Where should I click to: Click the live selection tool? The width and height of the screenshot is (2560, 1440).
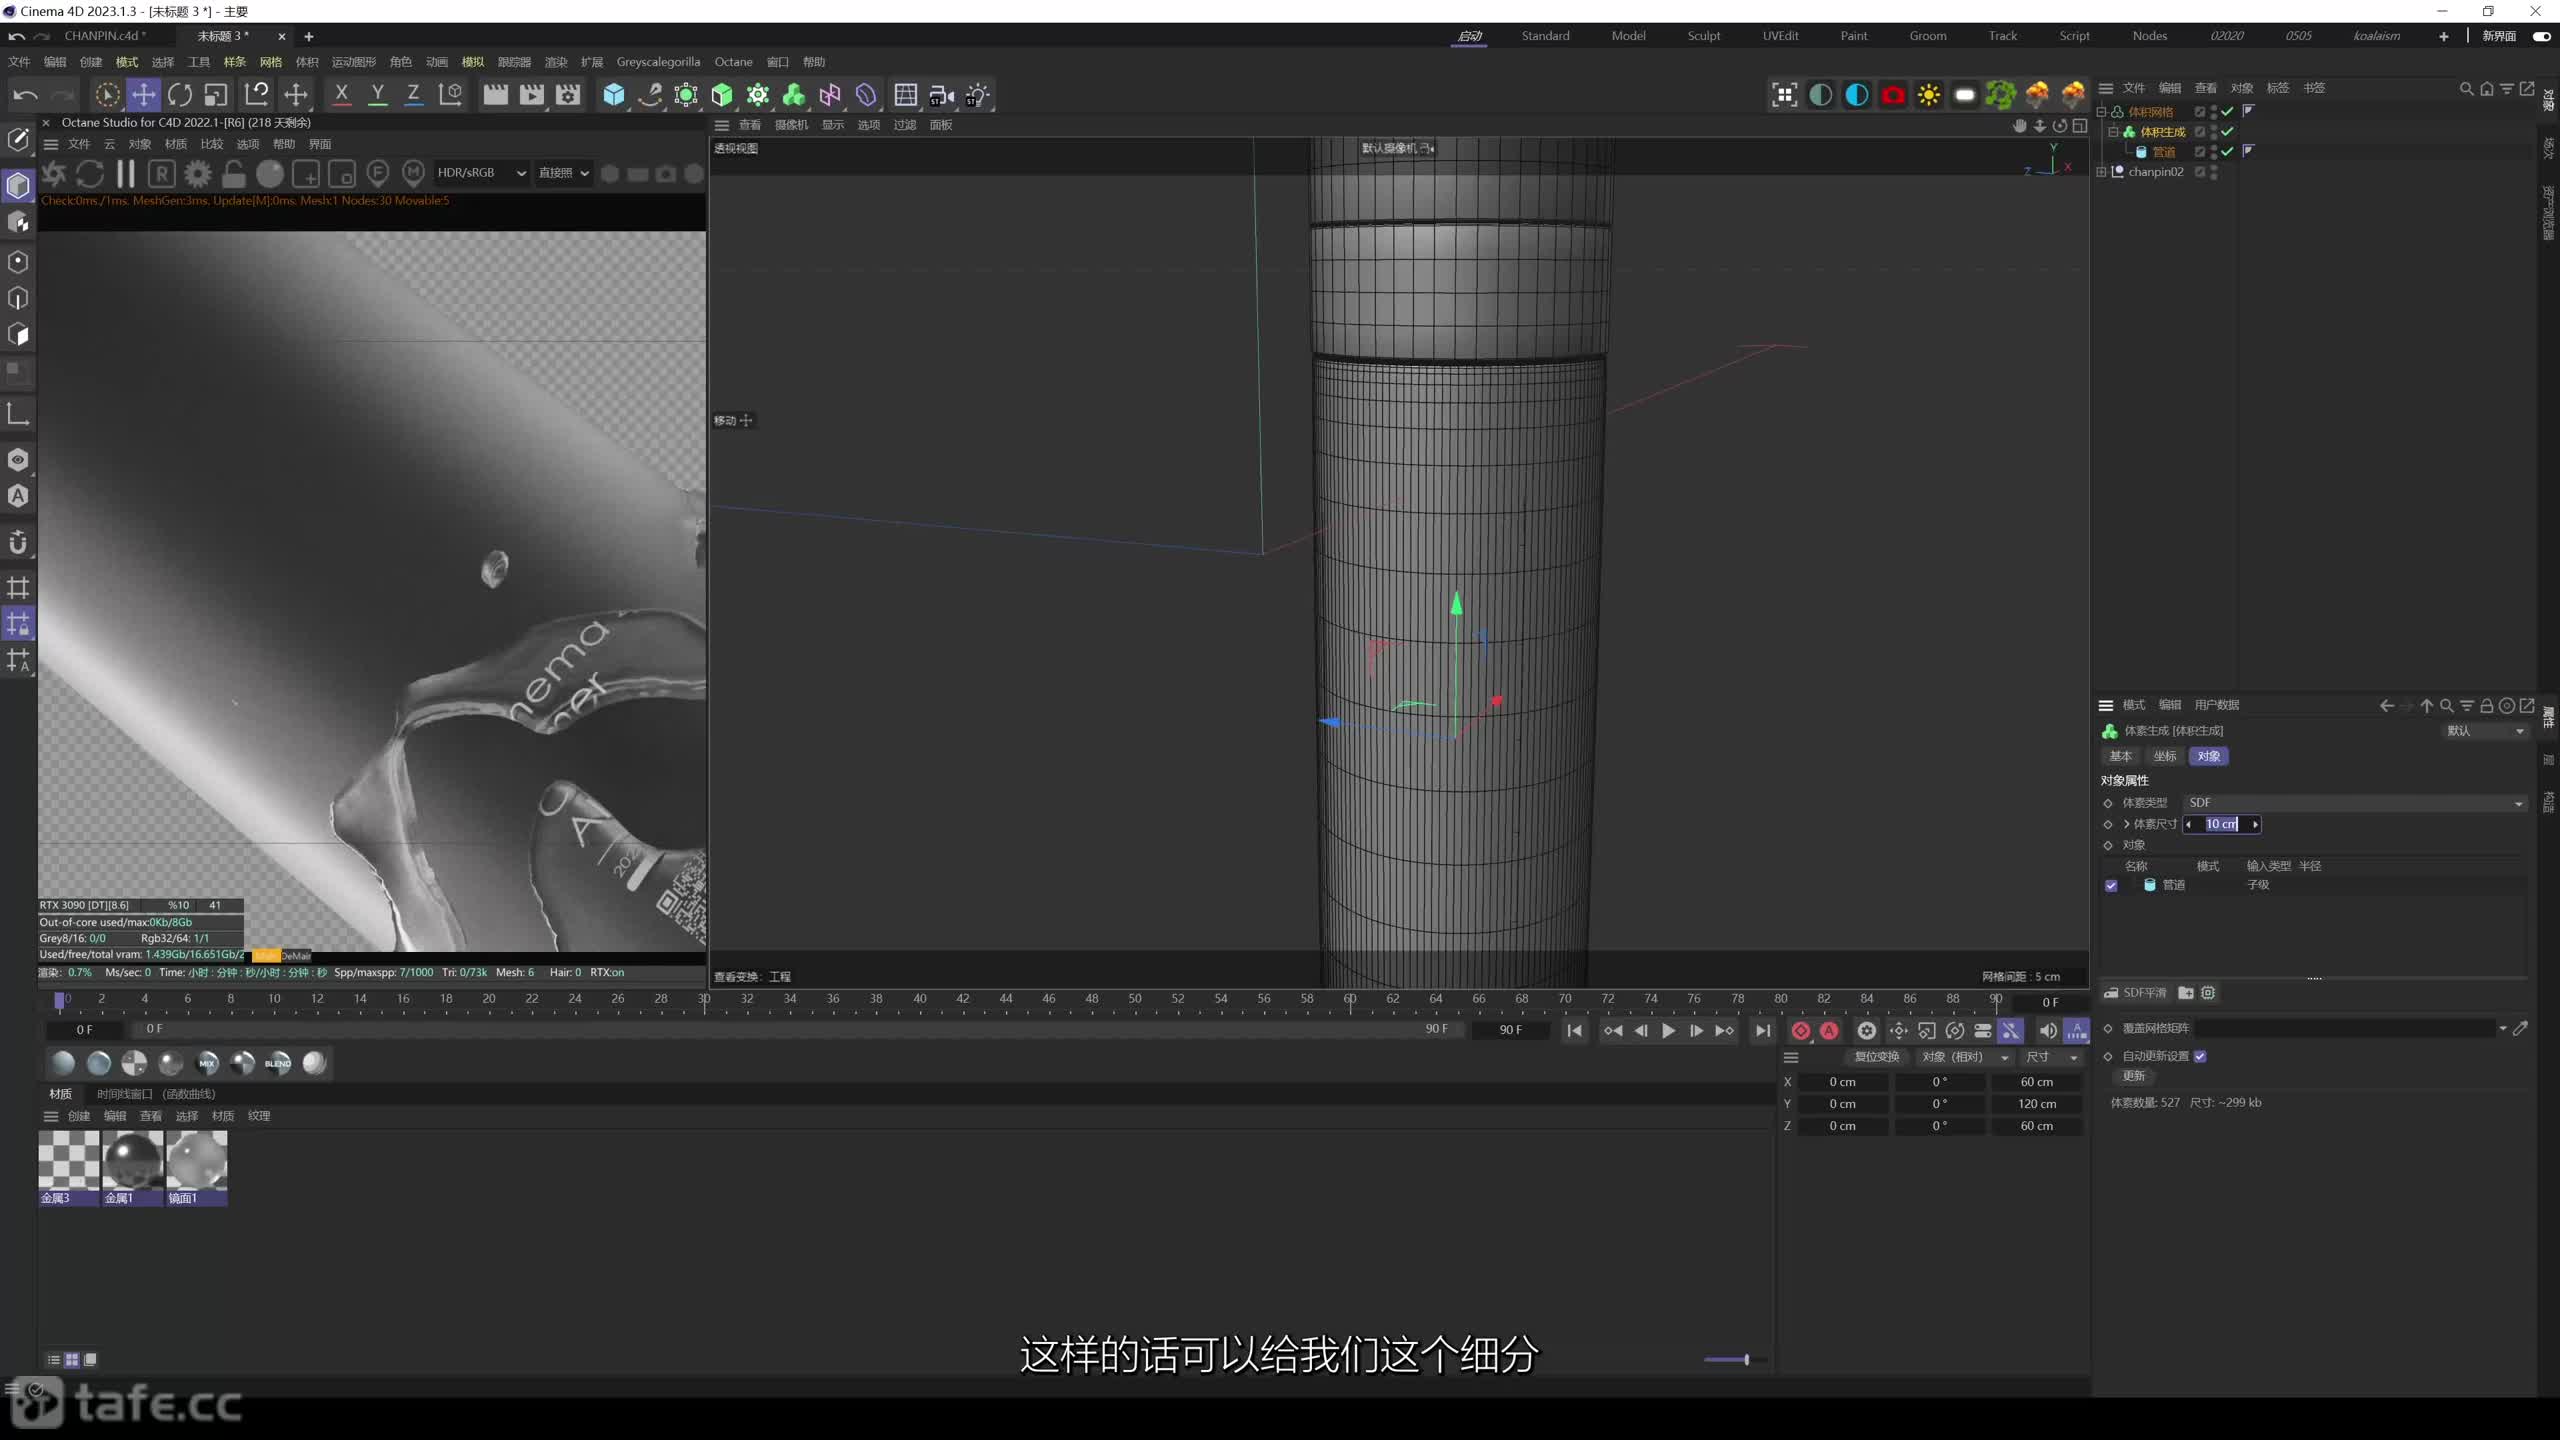pyautogui.click(x=107, y=95)
